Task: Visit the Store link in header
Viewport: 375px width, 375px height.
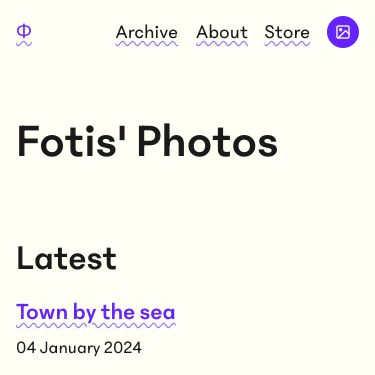Action: tap(287, 33)
